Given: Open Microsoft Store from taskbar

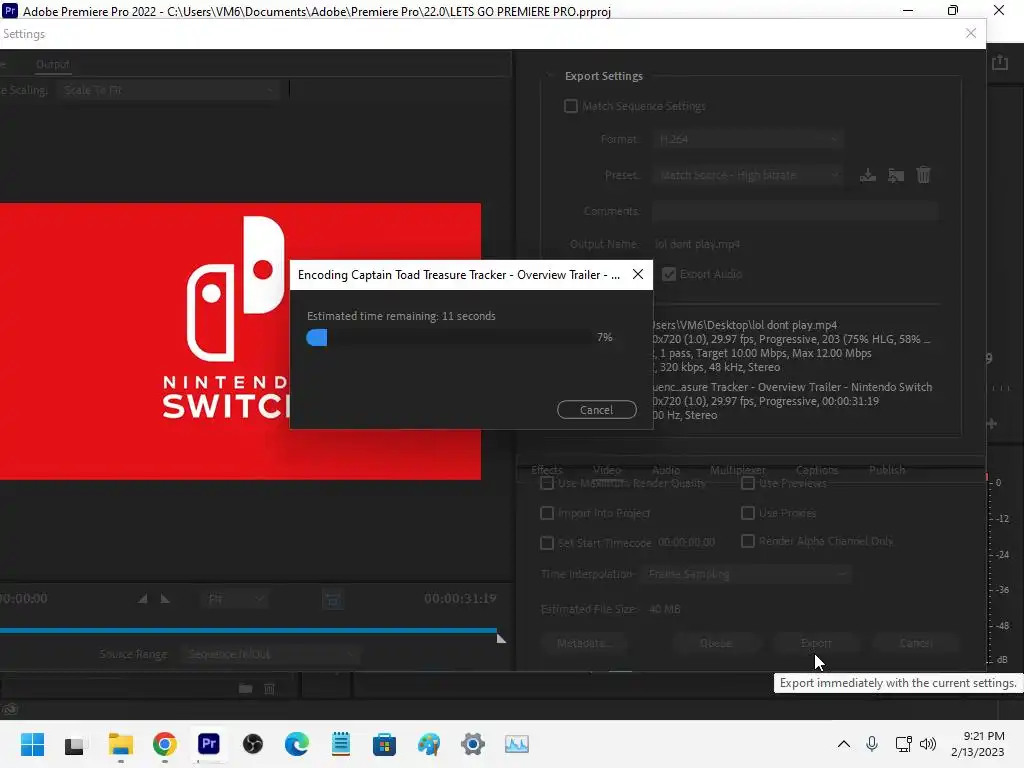Looking at the screenshot, I should (385, 744).
